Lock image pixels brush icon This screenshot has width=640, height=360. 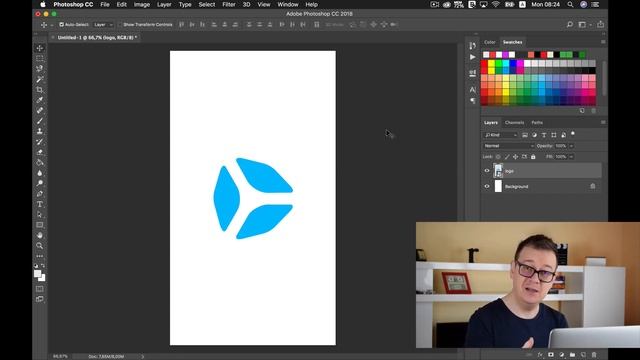coord(507,157)
